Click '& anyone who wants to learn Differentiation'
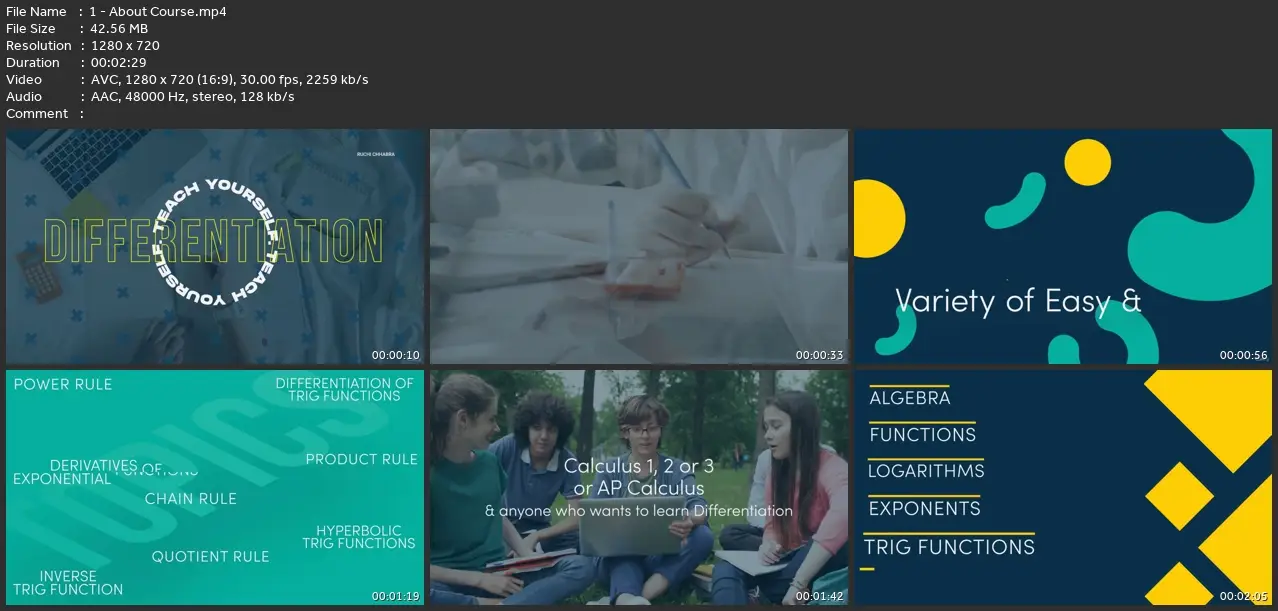Viewport: 1278px width, 611px height. click(x=639, y=511)
